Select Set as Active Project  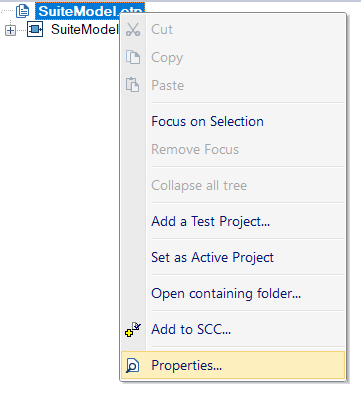[212, 257]
